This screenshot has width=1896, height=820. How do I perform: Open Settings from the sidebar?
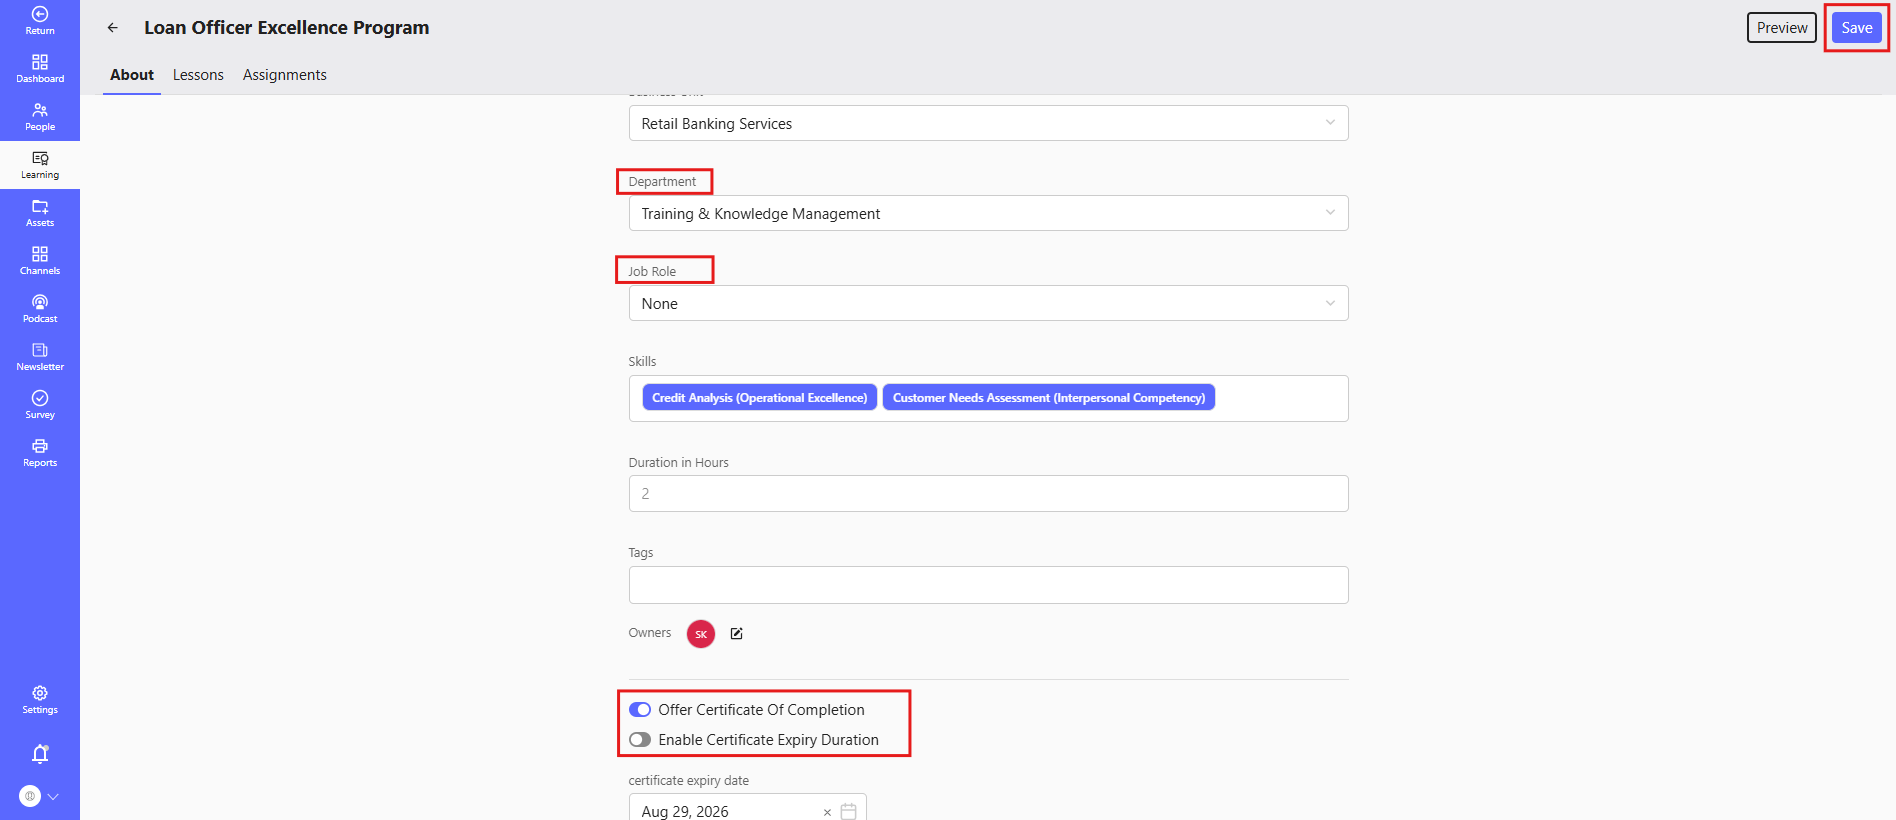(40, 699)
